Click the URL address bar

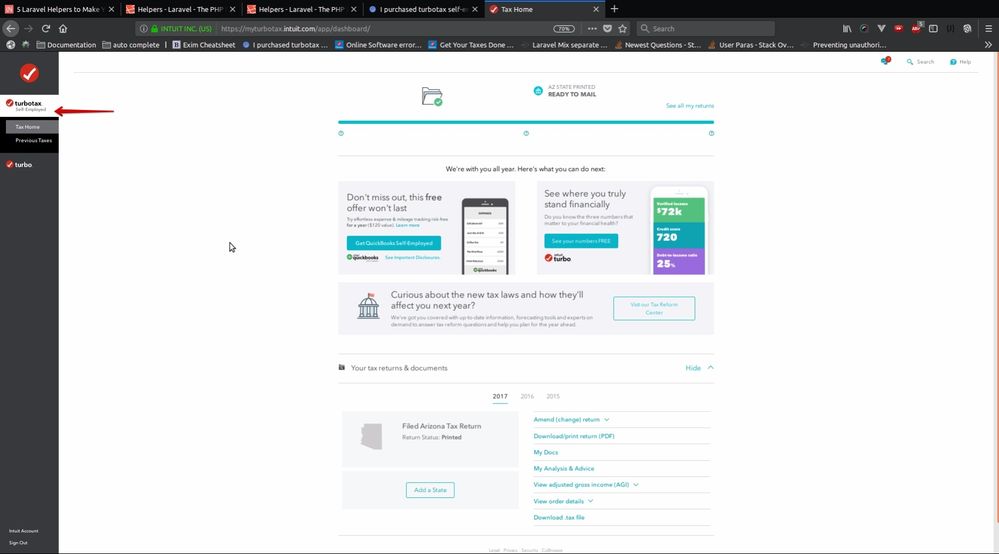pos(382,29)
